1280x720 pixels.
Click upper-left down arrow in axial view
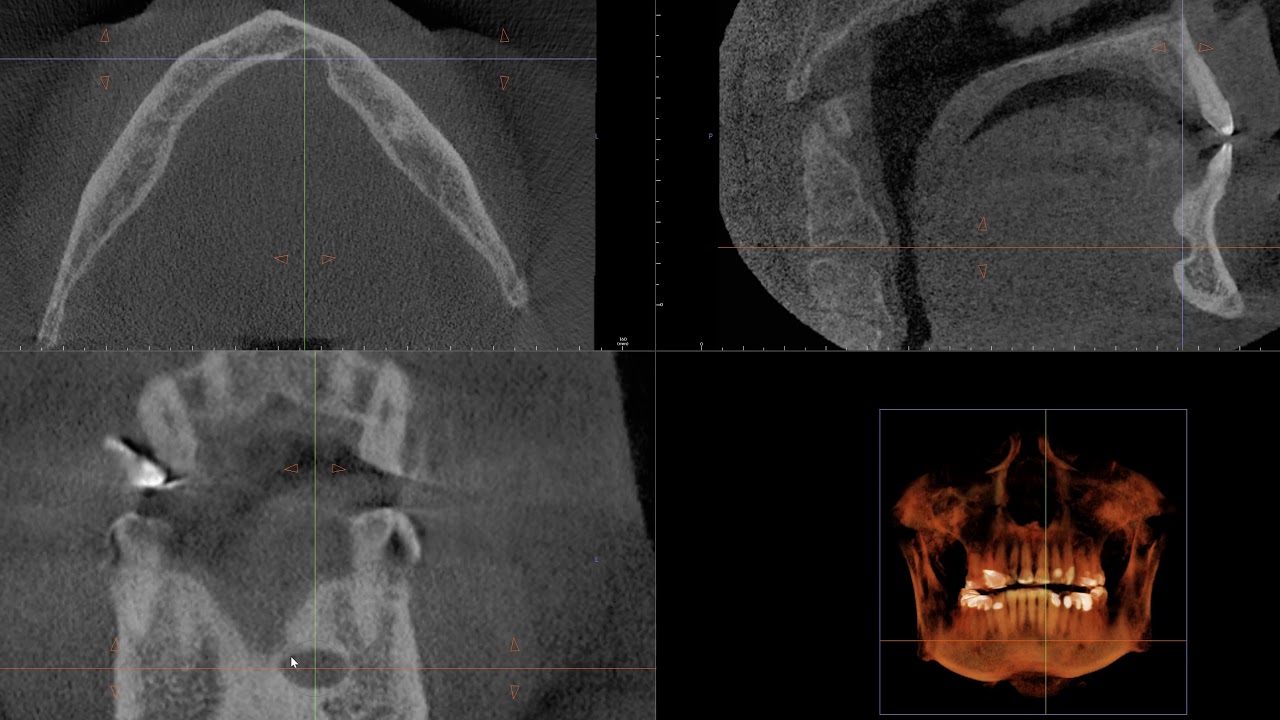105,83
